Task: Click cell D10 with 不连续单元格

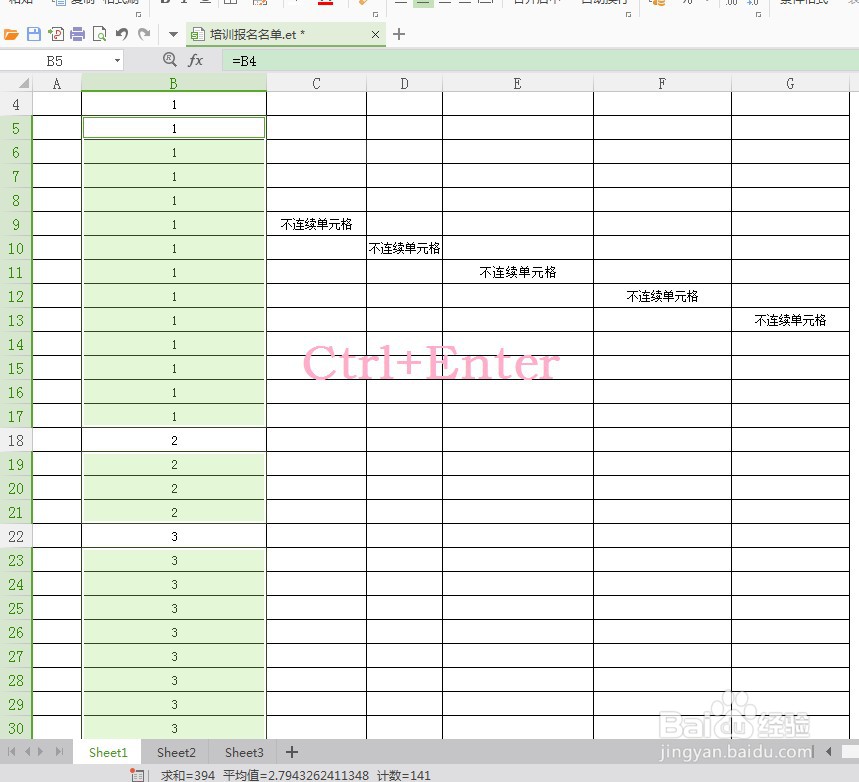Action: click(x=404, y=248)
